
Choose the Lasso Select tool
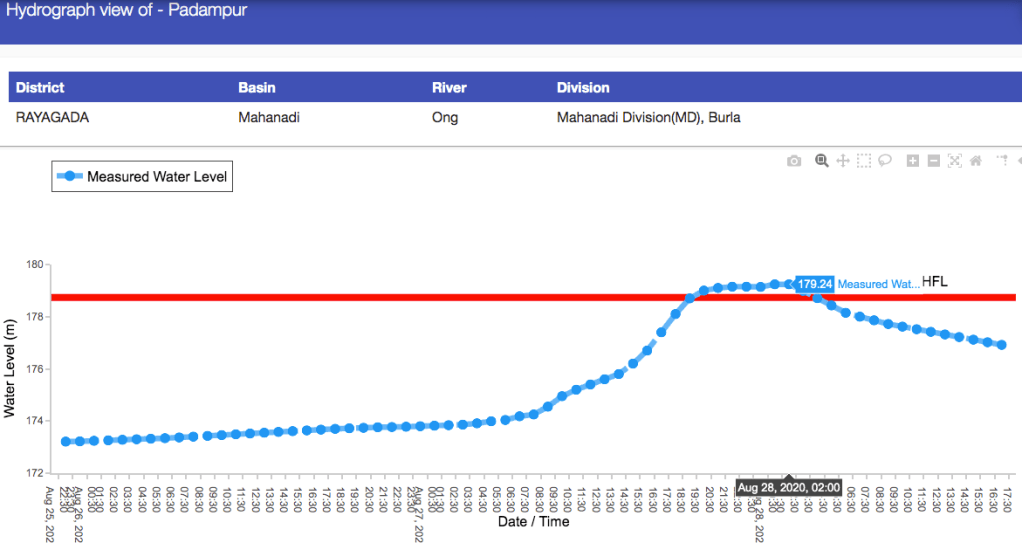point(885,161)
